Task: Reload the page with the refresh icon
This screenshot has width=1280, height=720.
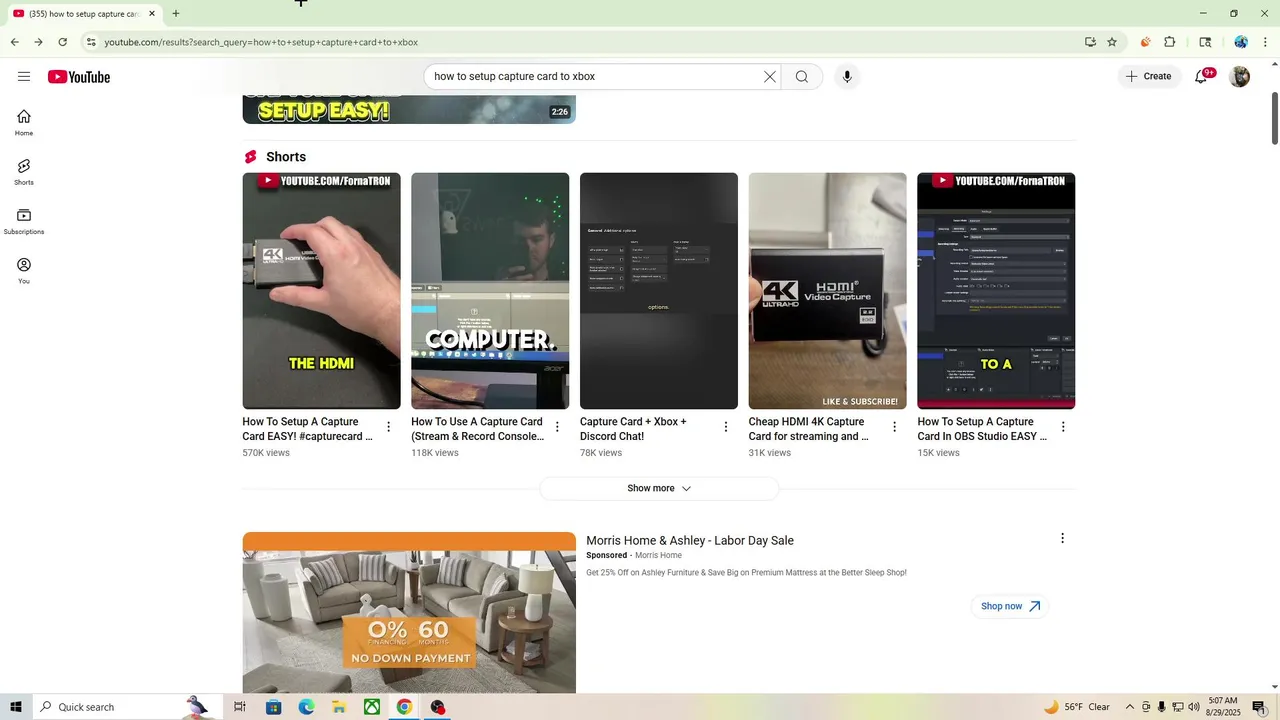Action: click(x=62, y=42)
